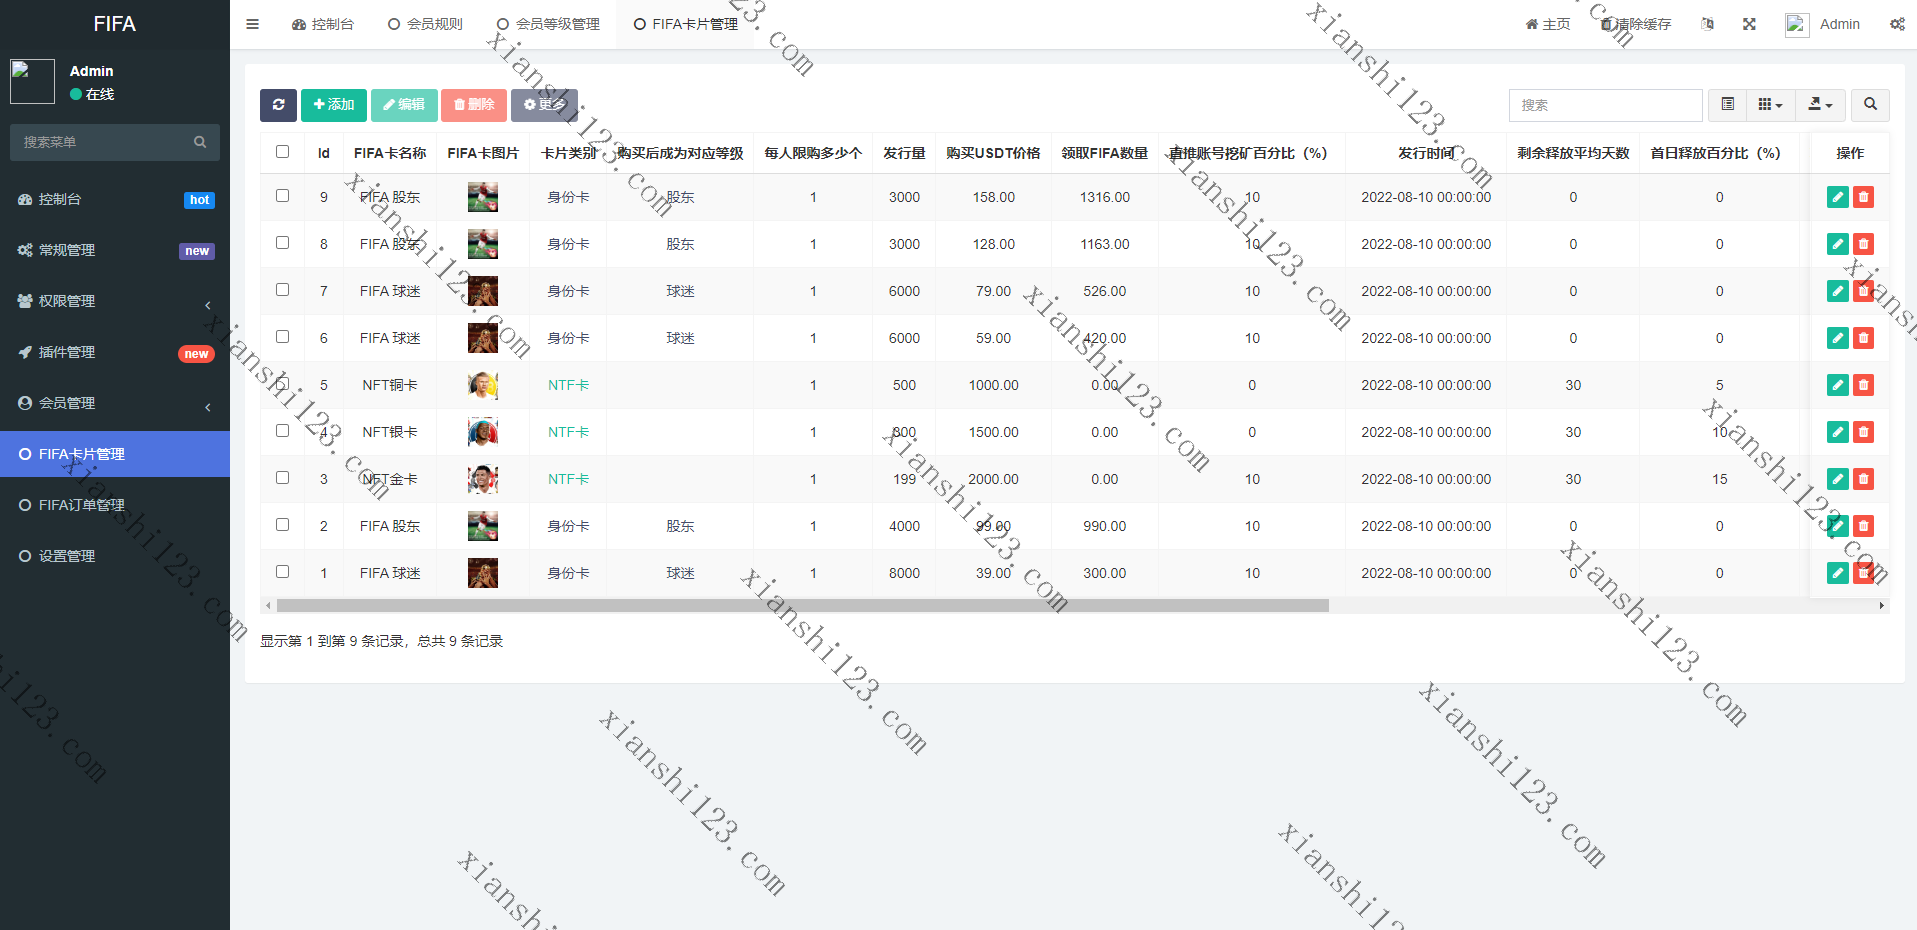Expand 会员管理 sidebar menu
1917x930 pixels.
(115, 403)
